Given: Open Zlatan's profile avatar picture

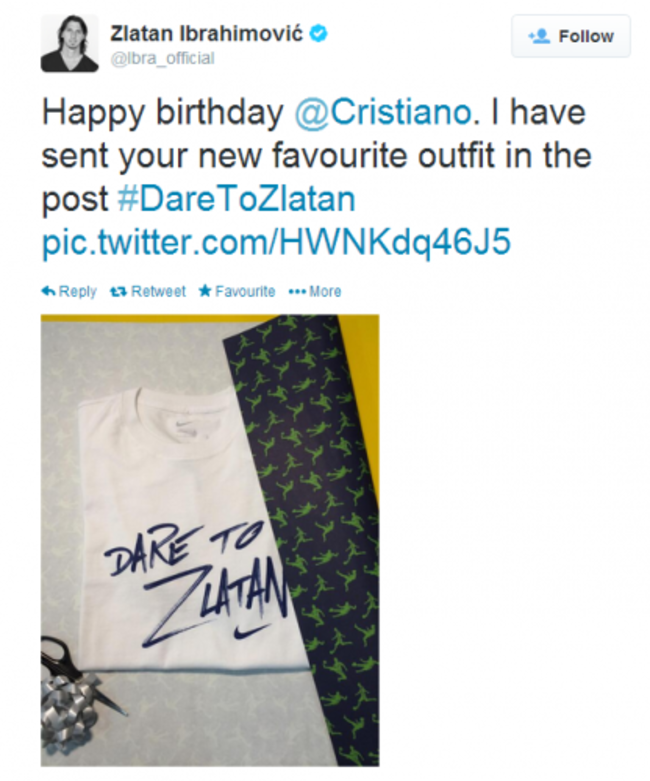Looking at the screenshot, I should tap(69, 43).
